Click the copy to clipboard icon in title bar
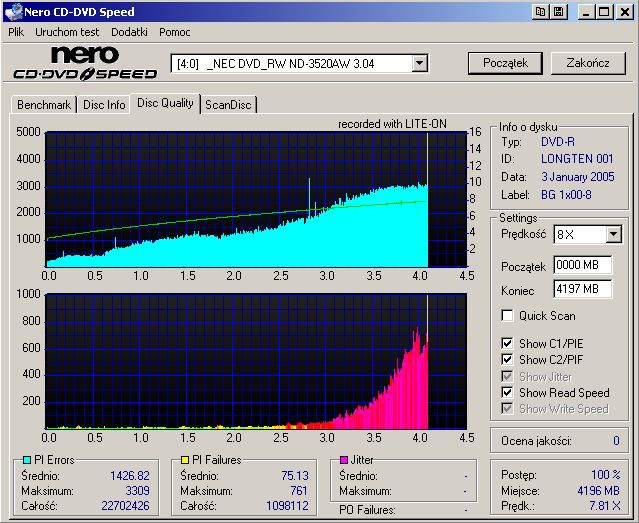The height and width of the screenshot is (523, 639). click(540, 12)
